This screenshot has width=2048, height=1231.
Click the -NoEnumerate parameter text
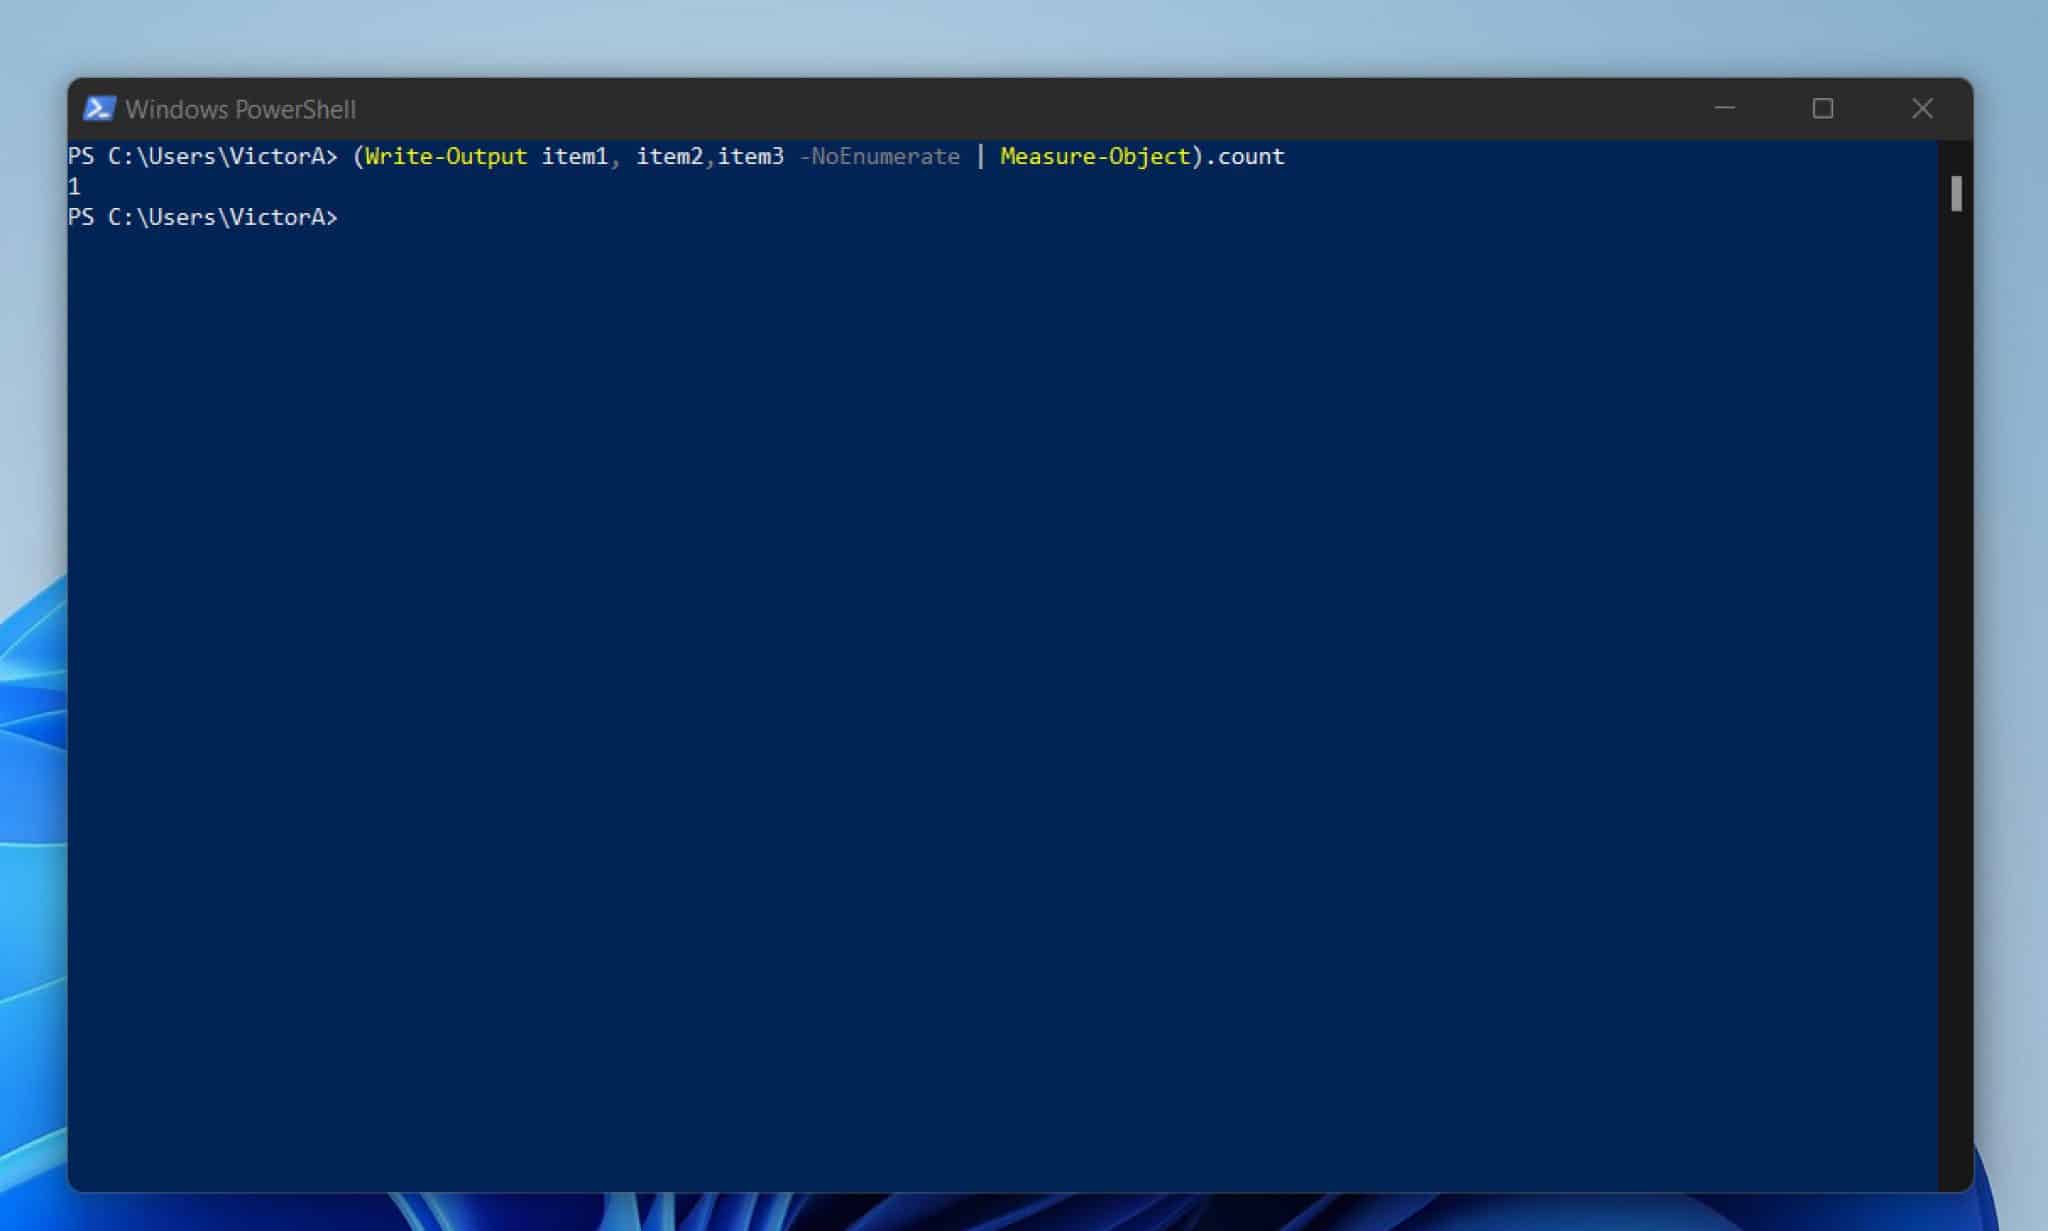pos(879,157)
